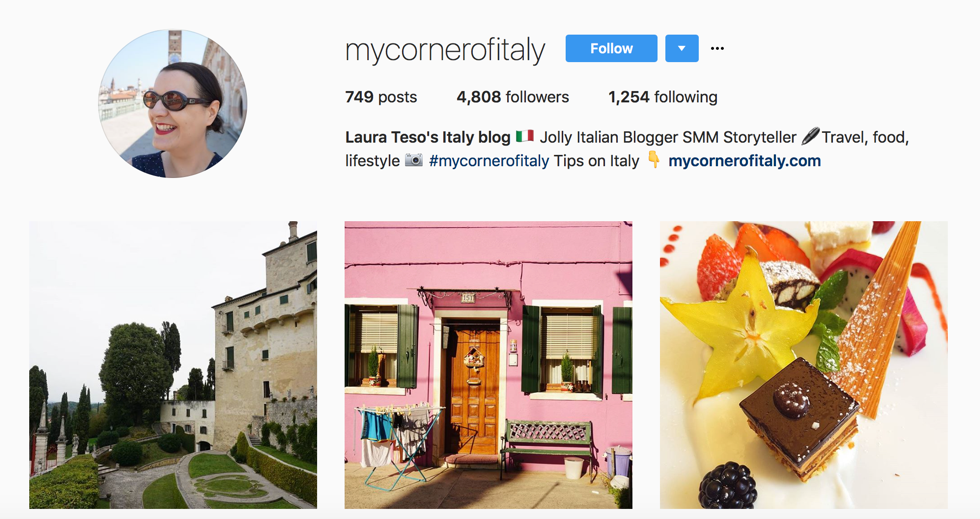Open the #mycornerofitaly hashtag link

click(489, 161)
